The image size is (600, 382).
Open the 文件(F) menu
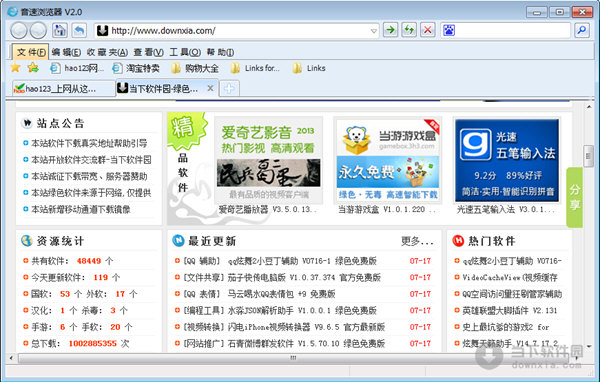point(31,52)
